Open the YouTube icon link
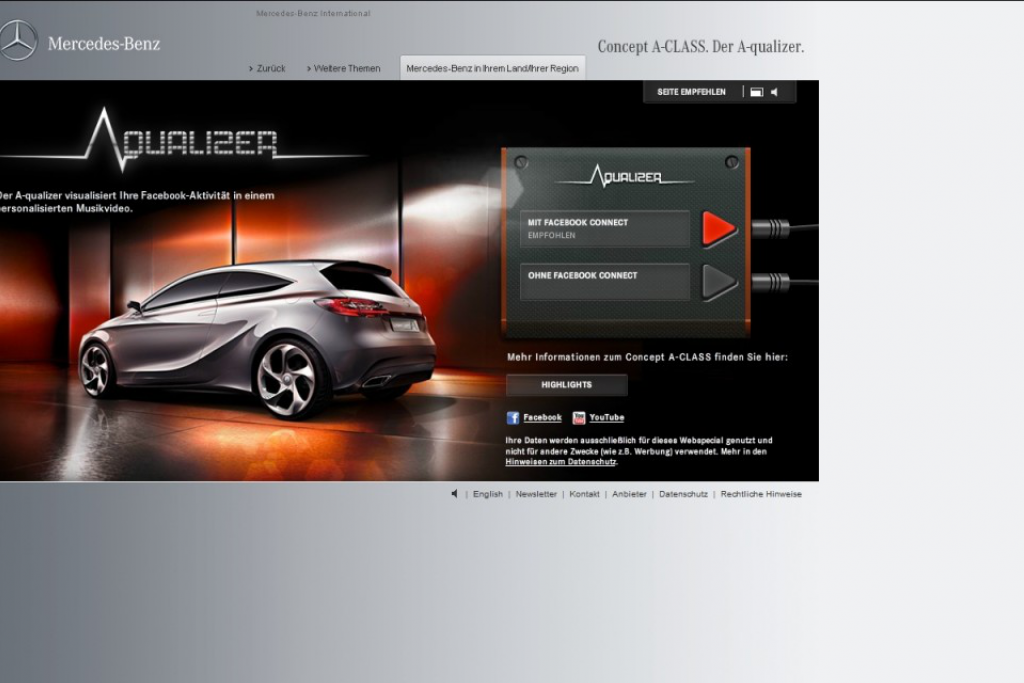The height and width of the screenshot is (683, 1024). (x=579, y=418)
